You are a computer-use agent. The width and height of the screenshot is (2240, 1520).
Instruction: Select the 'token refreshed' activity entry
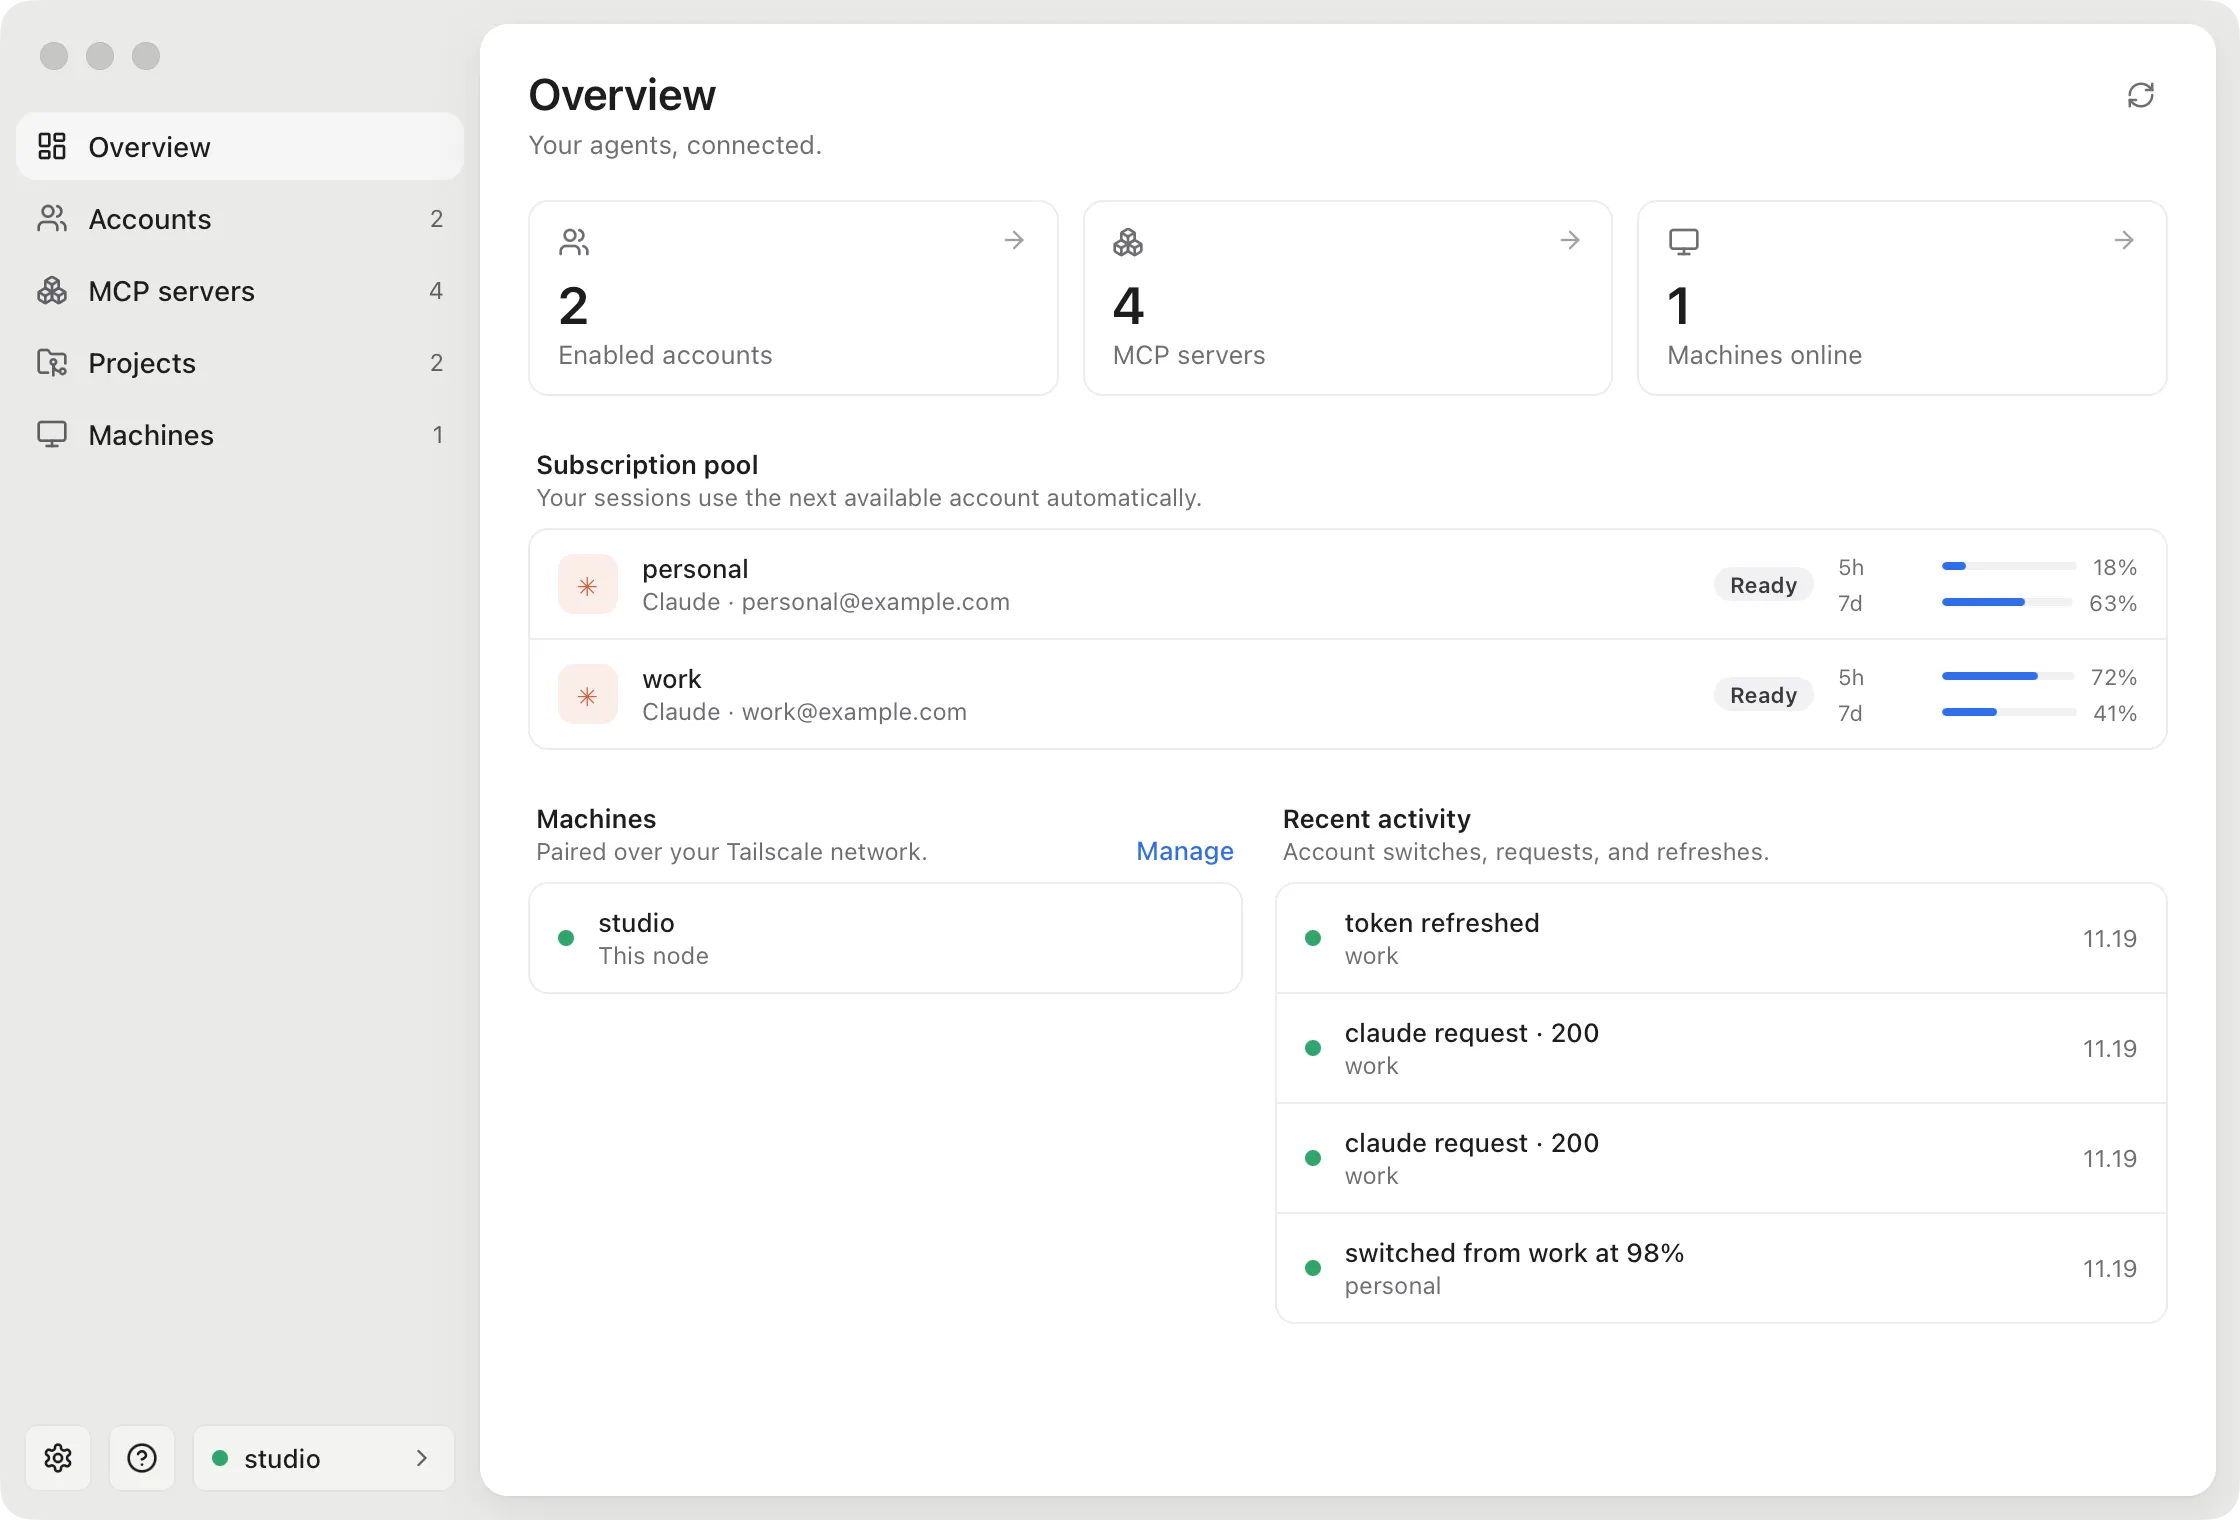click(1721, 938)
